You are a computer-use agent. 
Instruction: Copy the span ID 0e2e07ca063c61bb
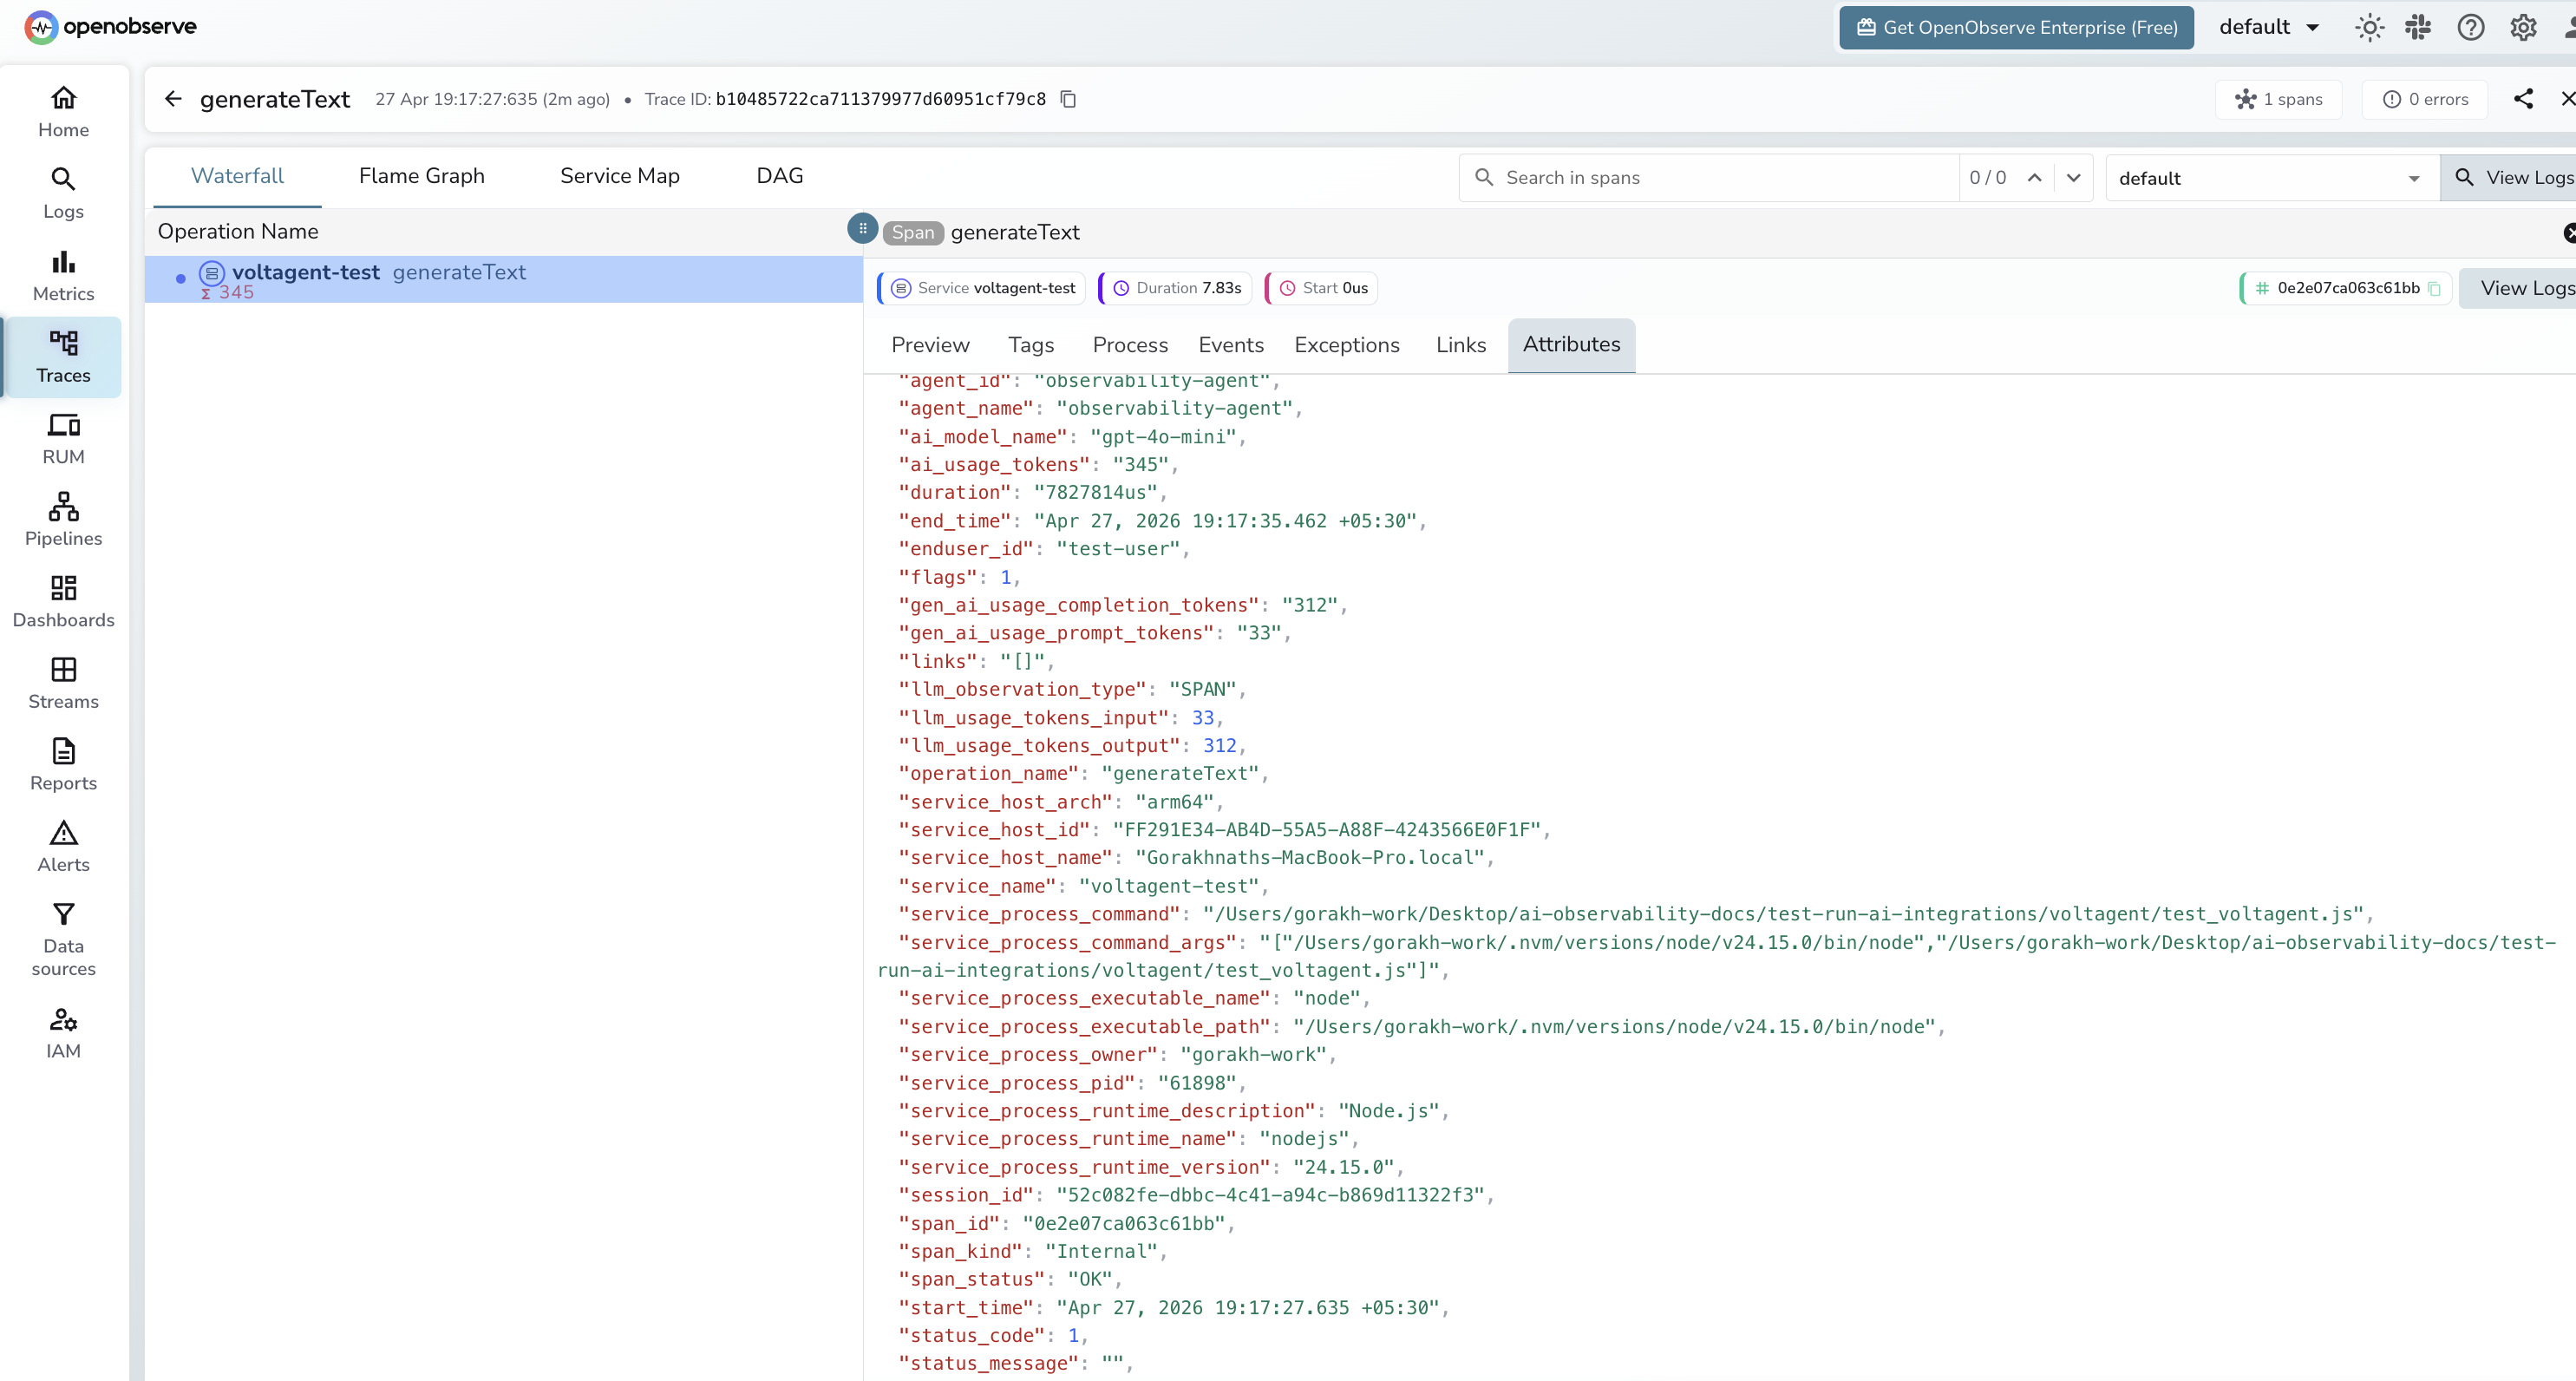[x=2433, y=288]
